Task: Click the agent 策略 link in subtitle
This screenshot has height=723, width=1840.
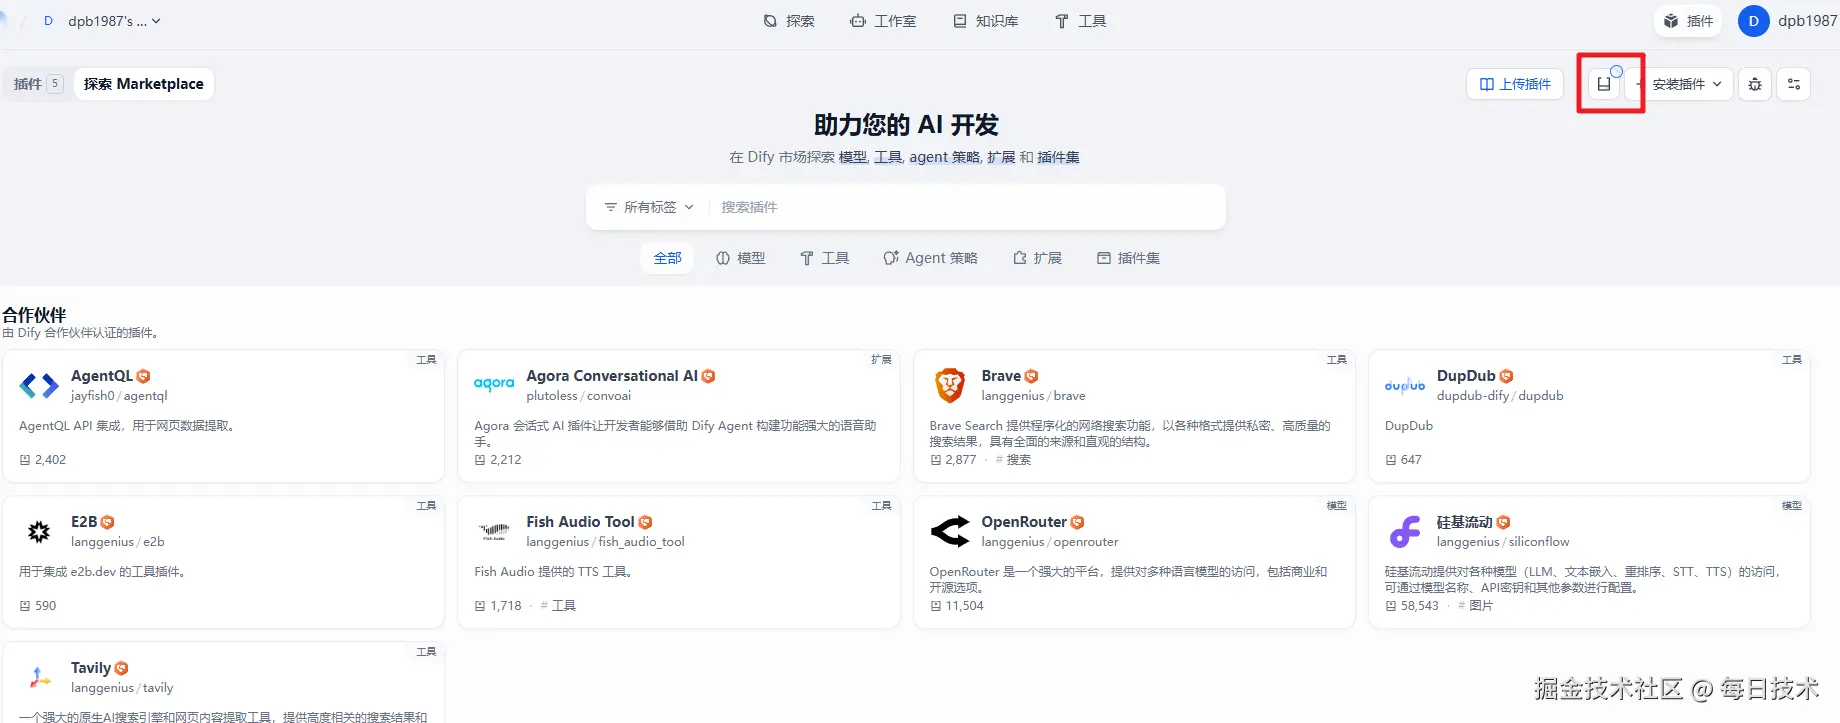Action: (944, 157)
